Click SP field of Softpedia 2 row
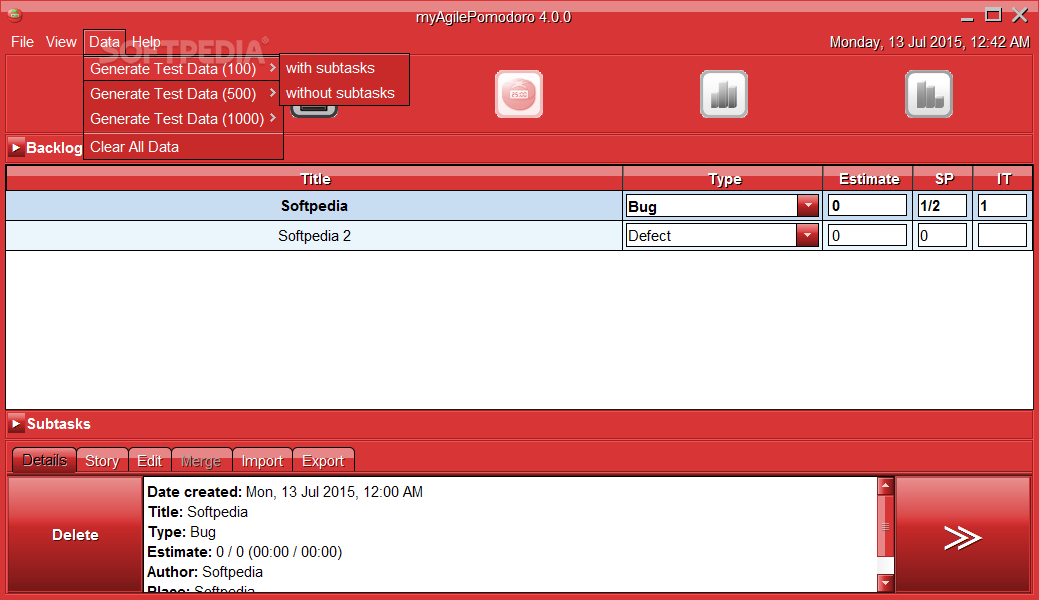This screenshot has width=1039, height=600. (942, 235)
